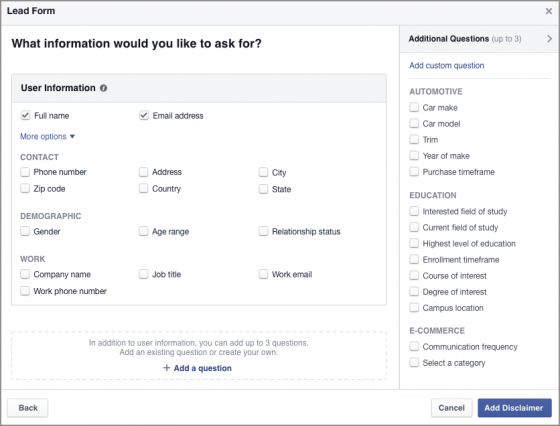Click the Add Disclaimer button
Image resolution: width=560 pixels, height=426 pixels.
point(514,408)
